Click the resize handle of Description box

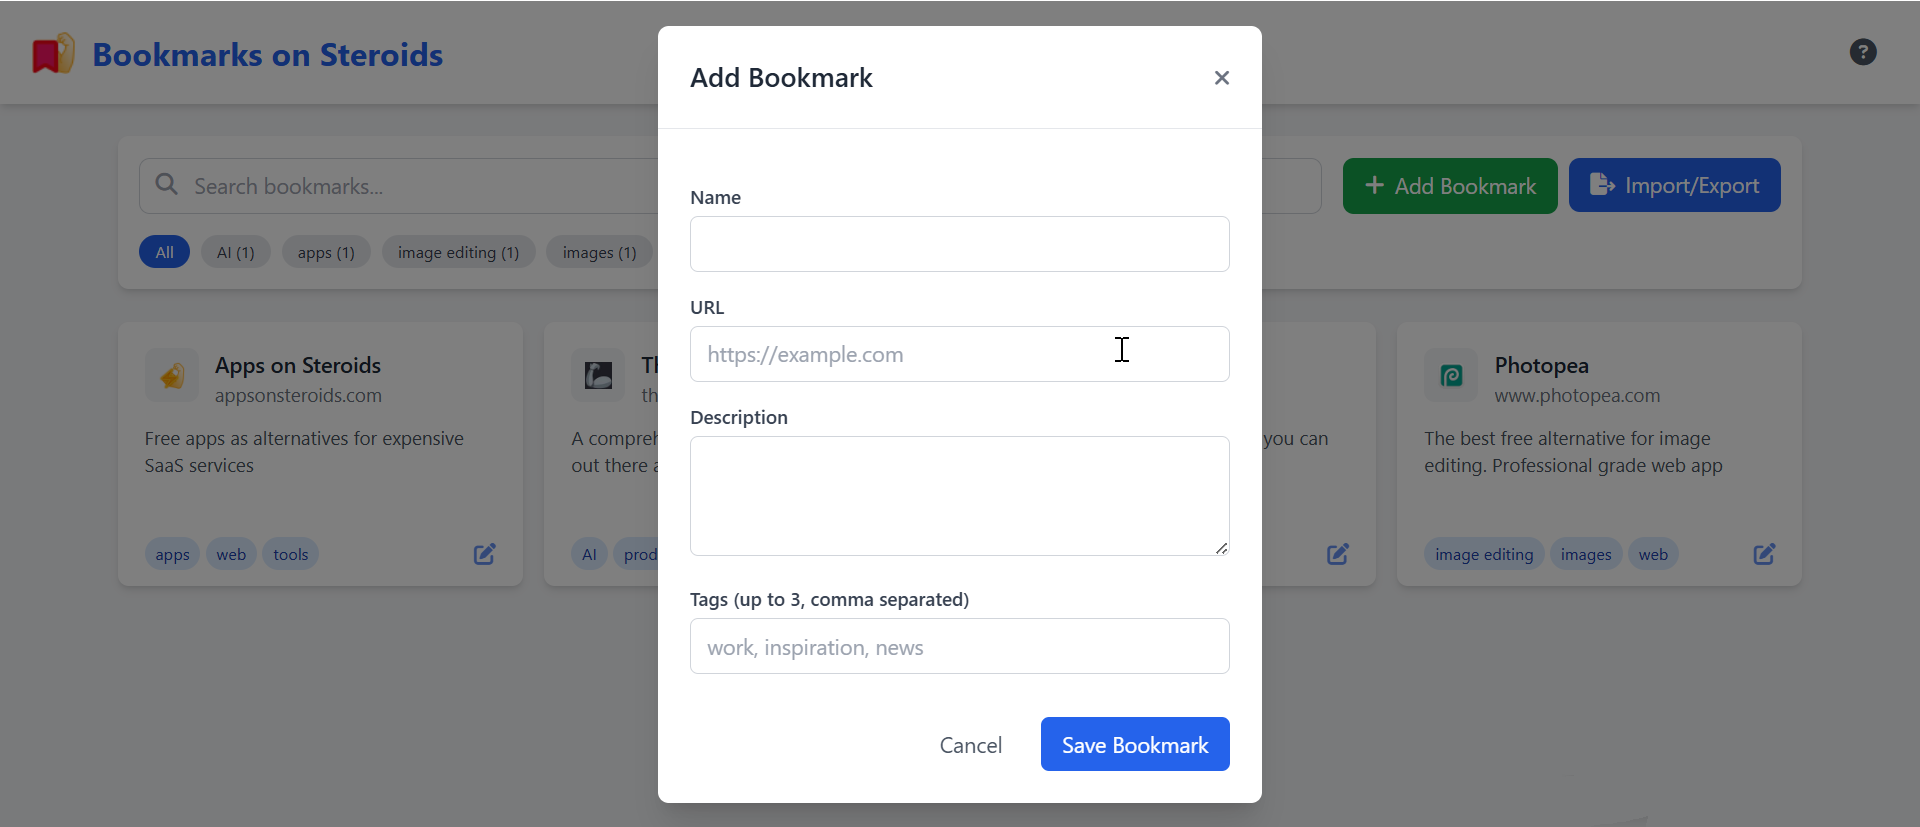pos(1221,547)
